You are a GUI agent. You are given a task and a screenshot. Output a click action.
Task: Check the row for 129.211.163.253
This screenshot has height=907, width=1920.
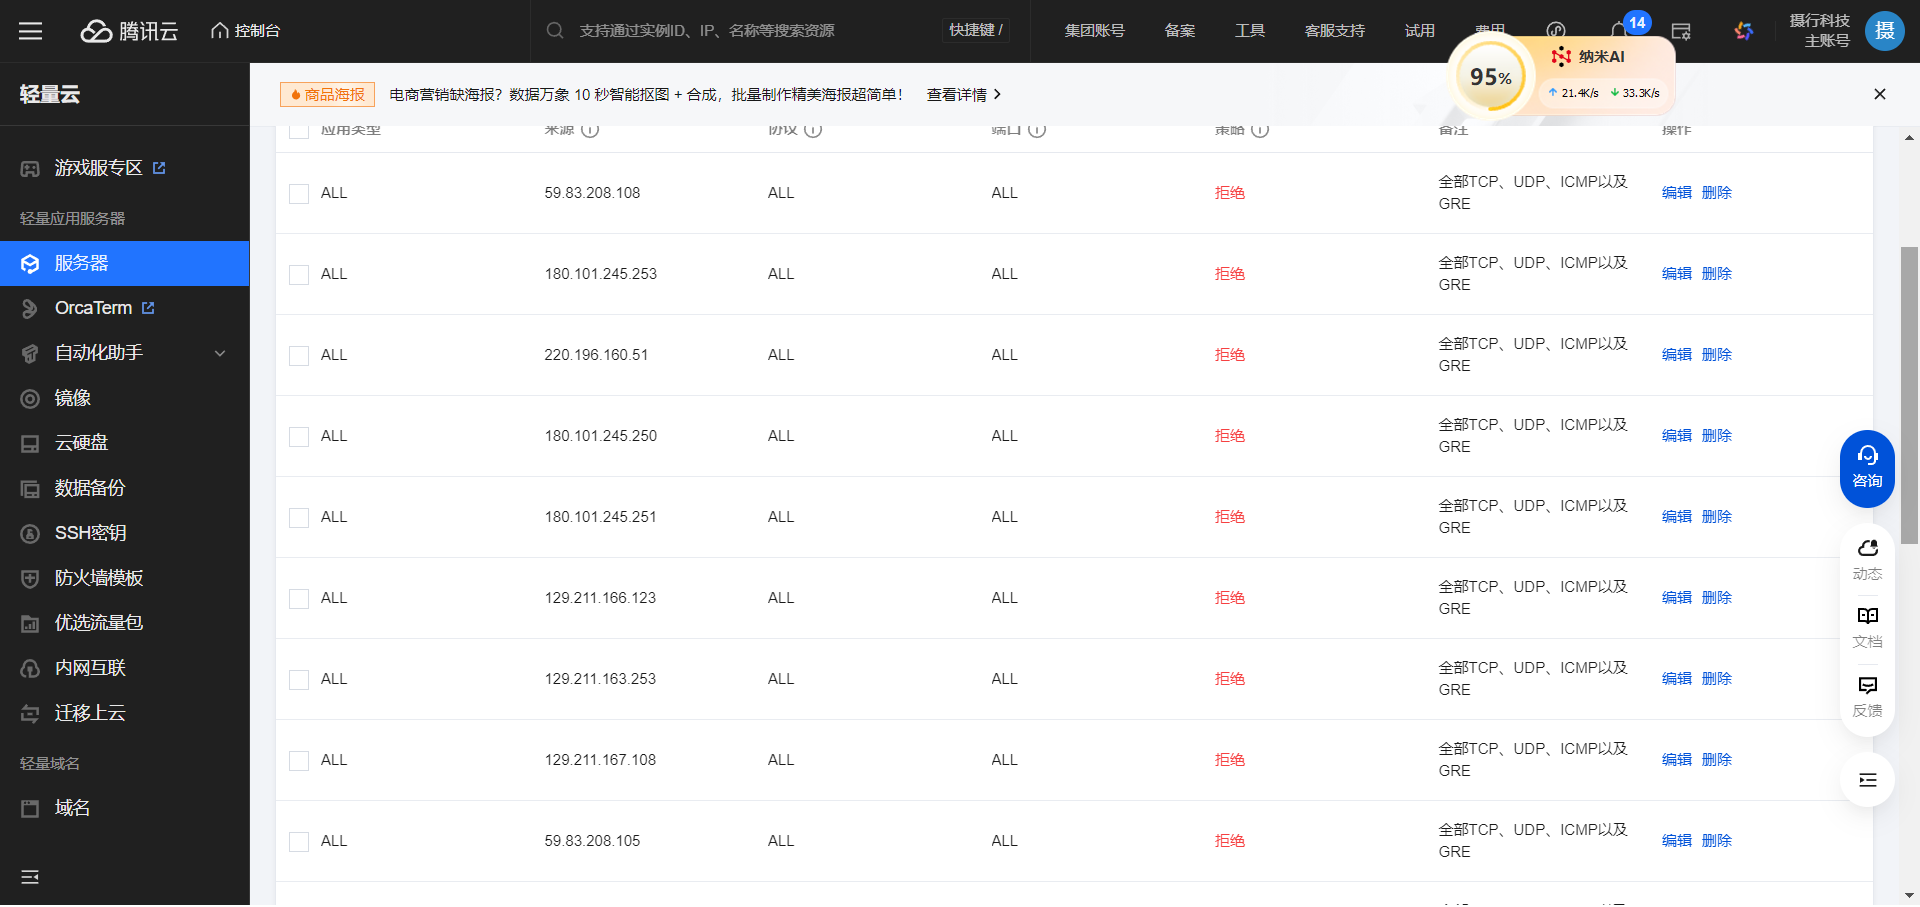299,680
